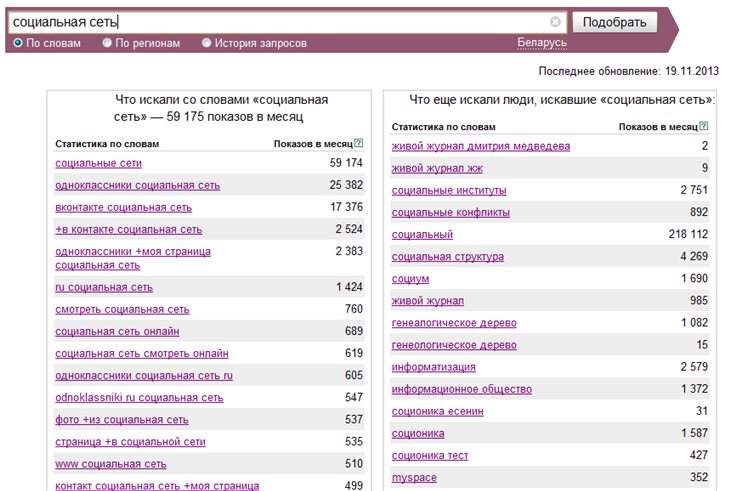Click the value '25 382' in left table
The width and height of the screenshot is (734, 491).
tap(346, 185)
